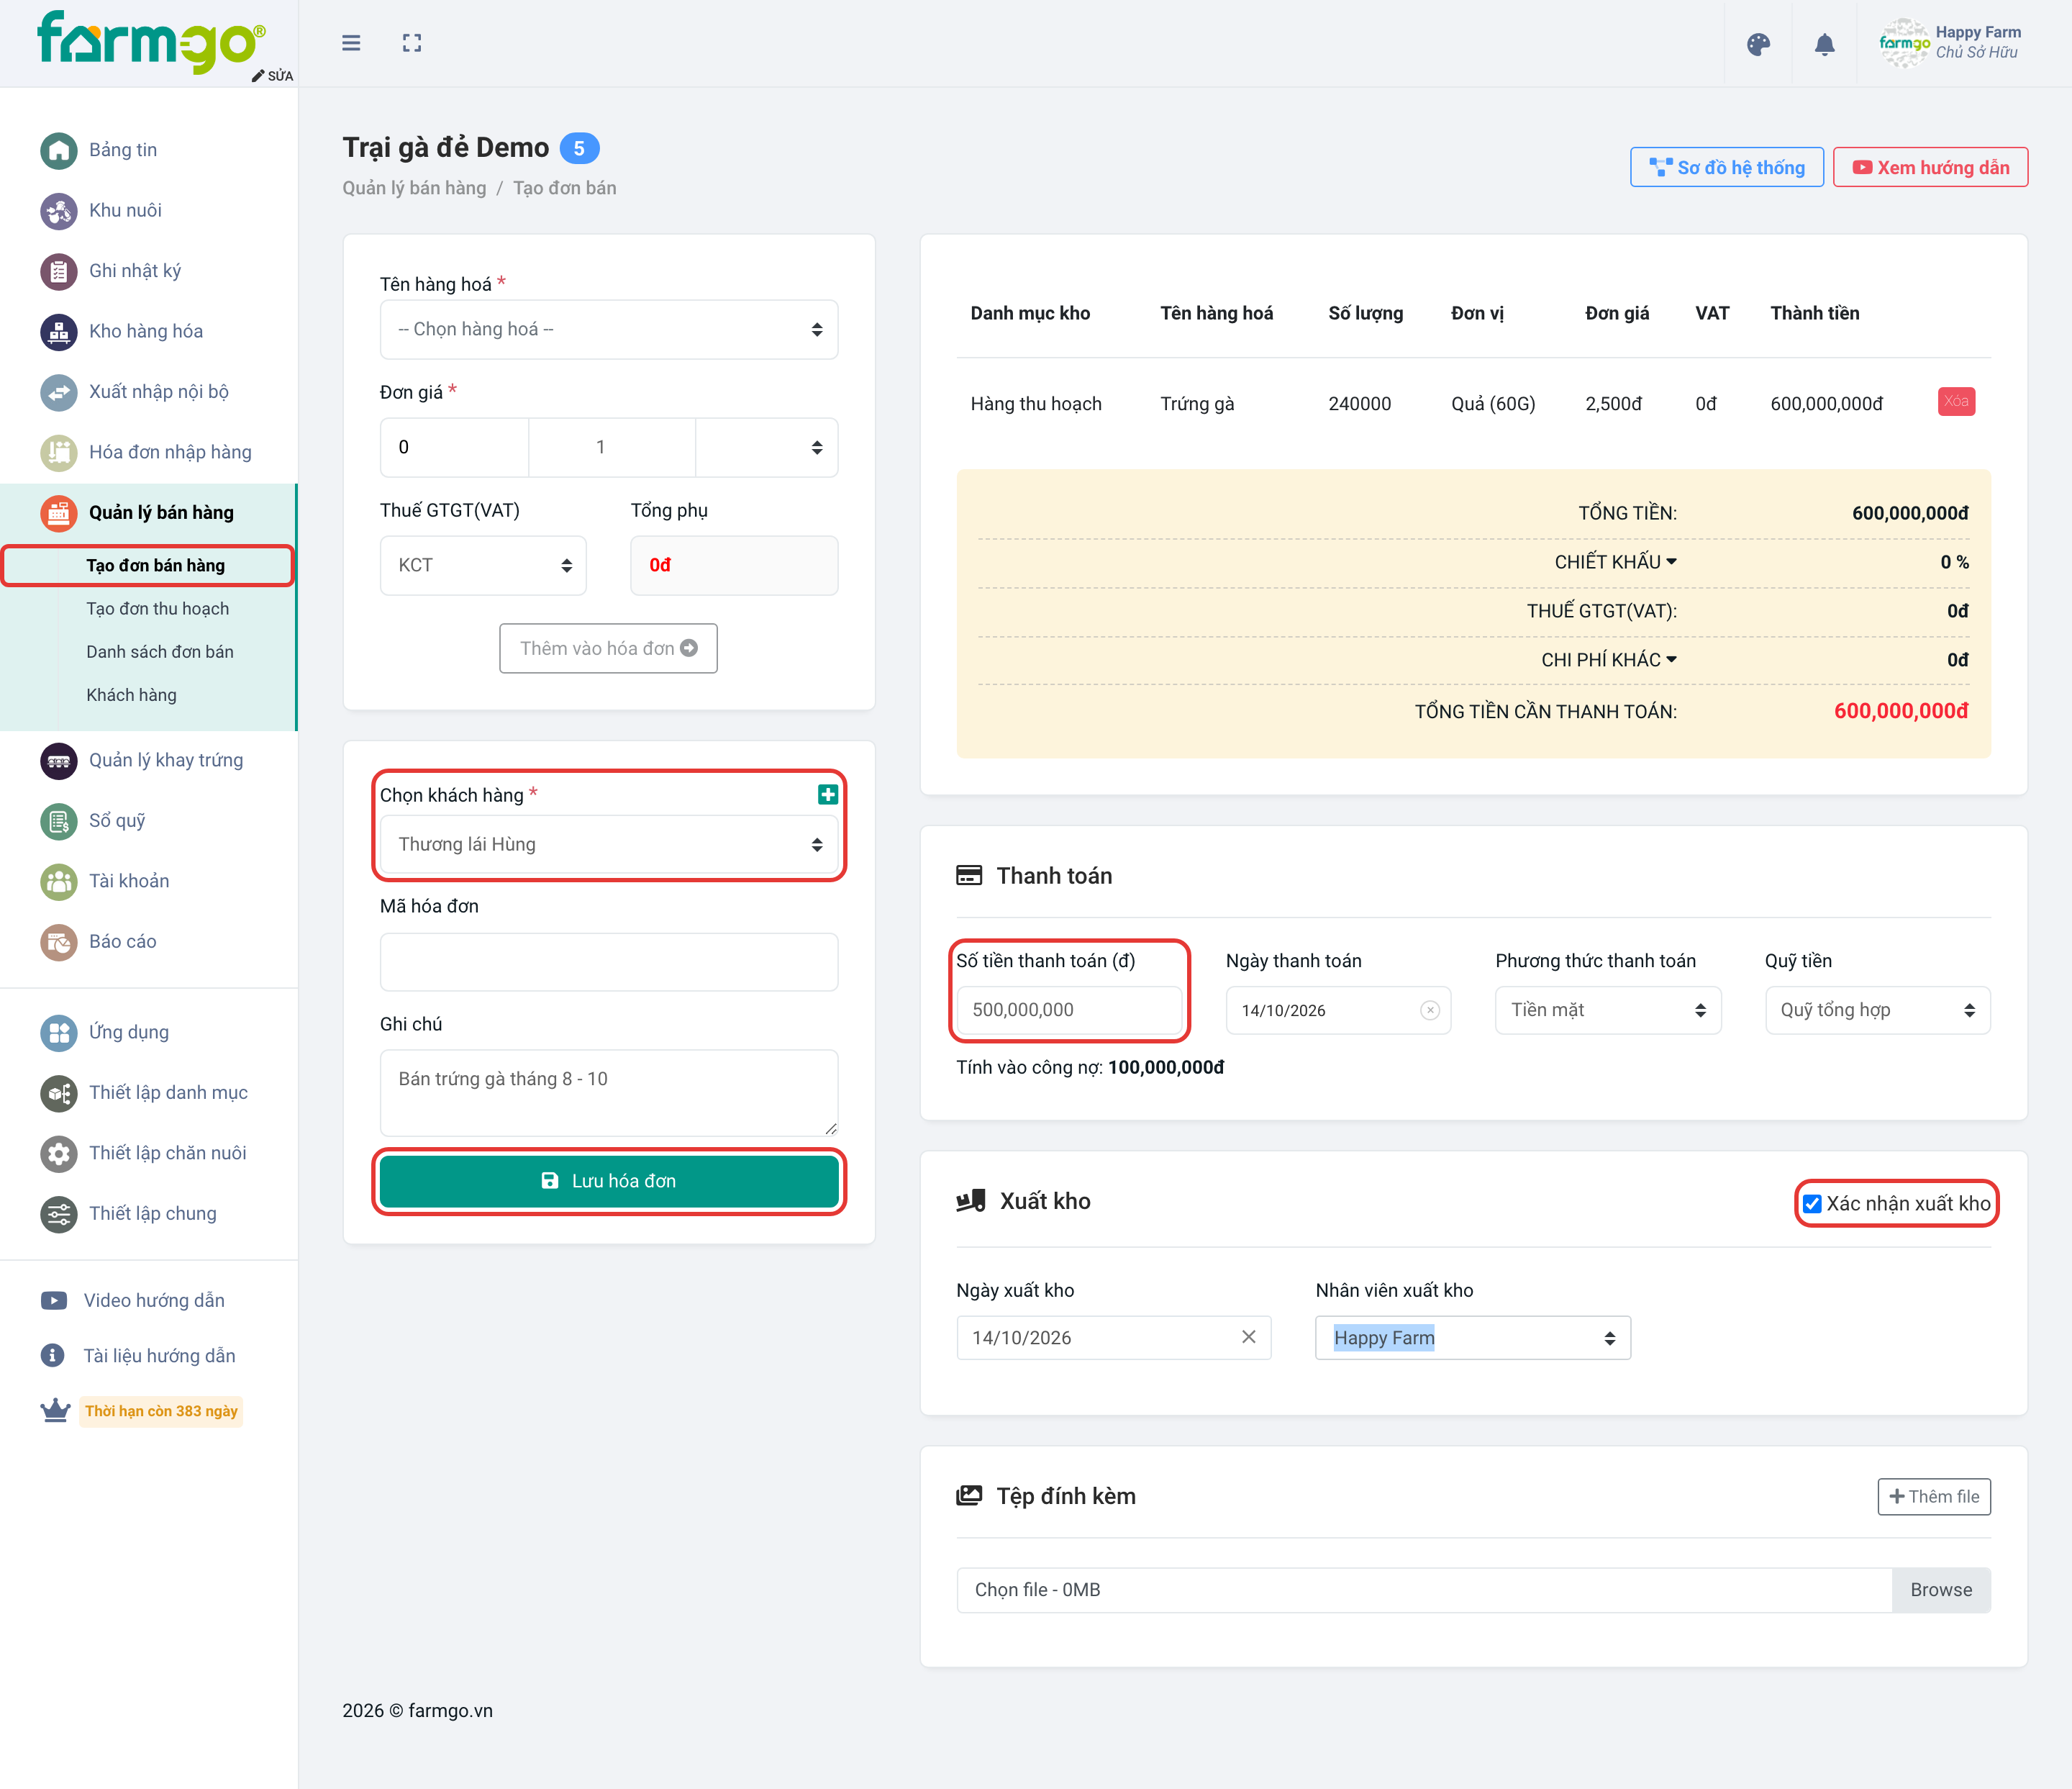Select Danh sách đơn bán submenu
This screenshot has width=2072, height=1789.
[160, 652]
